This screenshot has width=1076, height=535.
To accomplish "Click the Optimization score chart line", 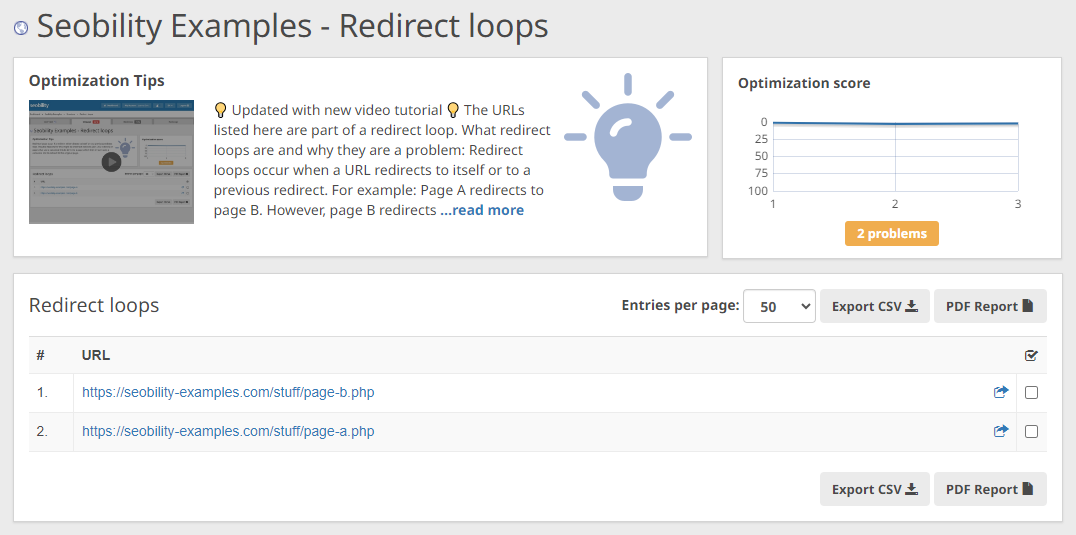I will (x=895, y=123).
